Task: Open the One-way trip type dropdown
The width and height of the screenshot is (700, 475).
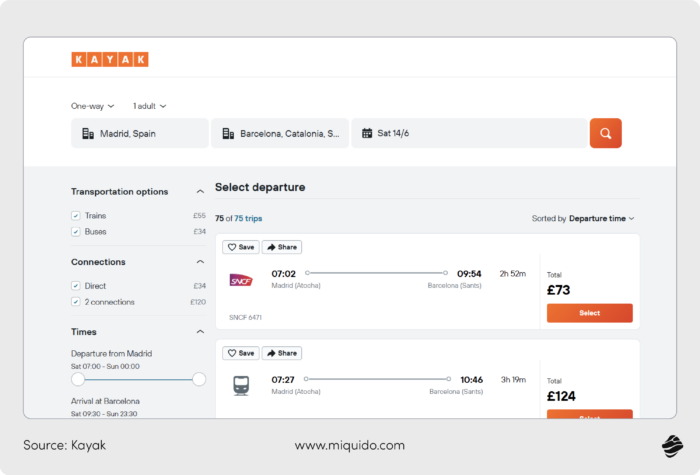Action: point(93,106)
